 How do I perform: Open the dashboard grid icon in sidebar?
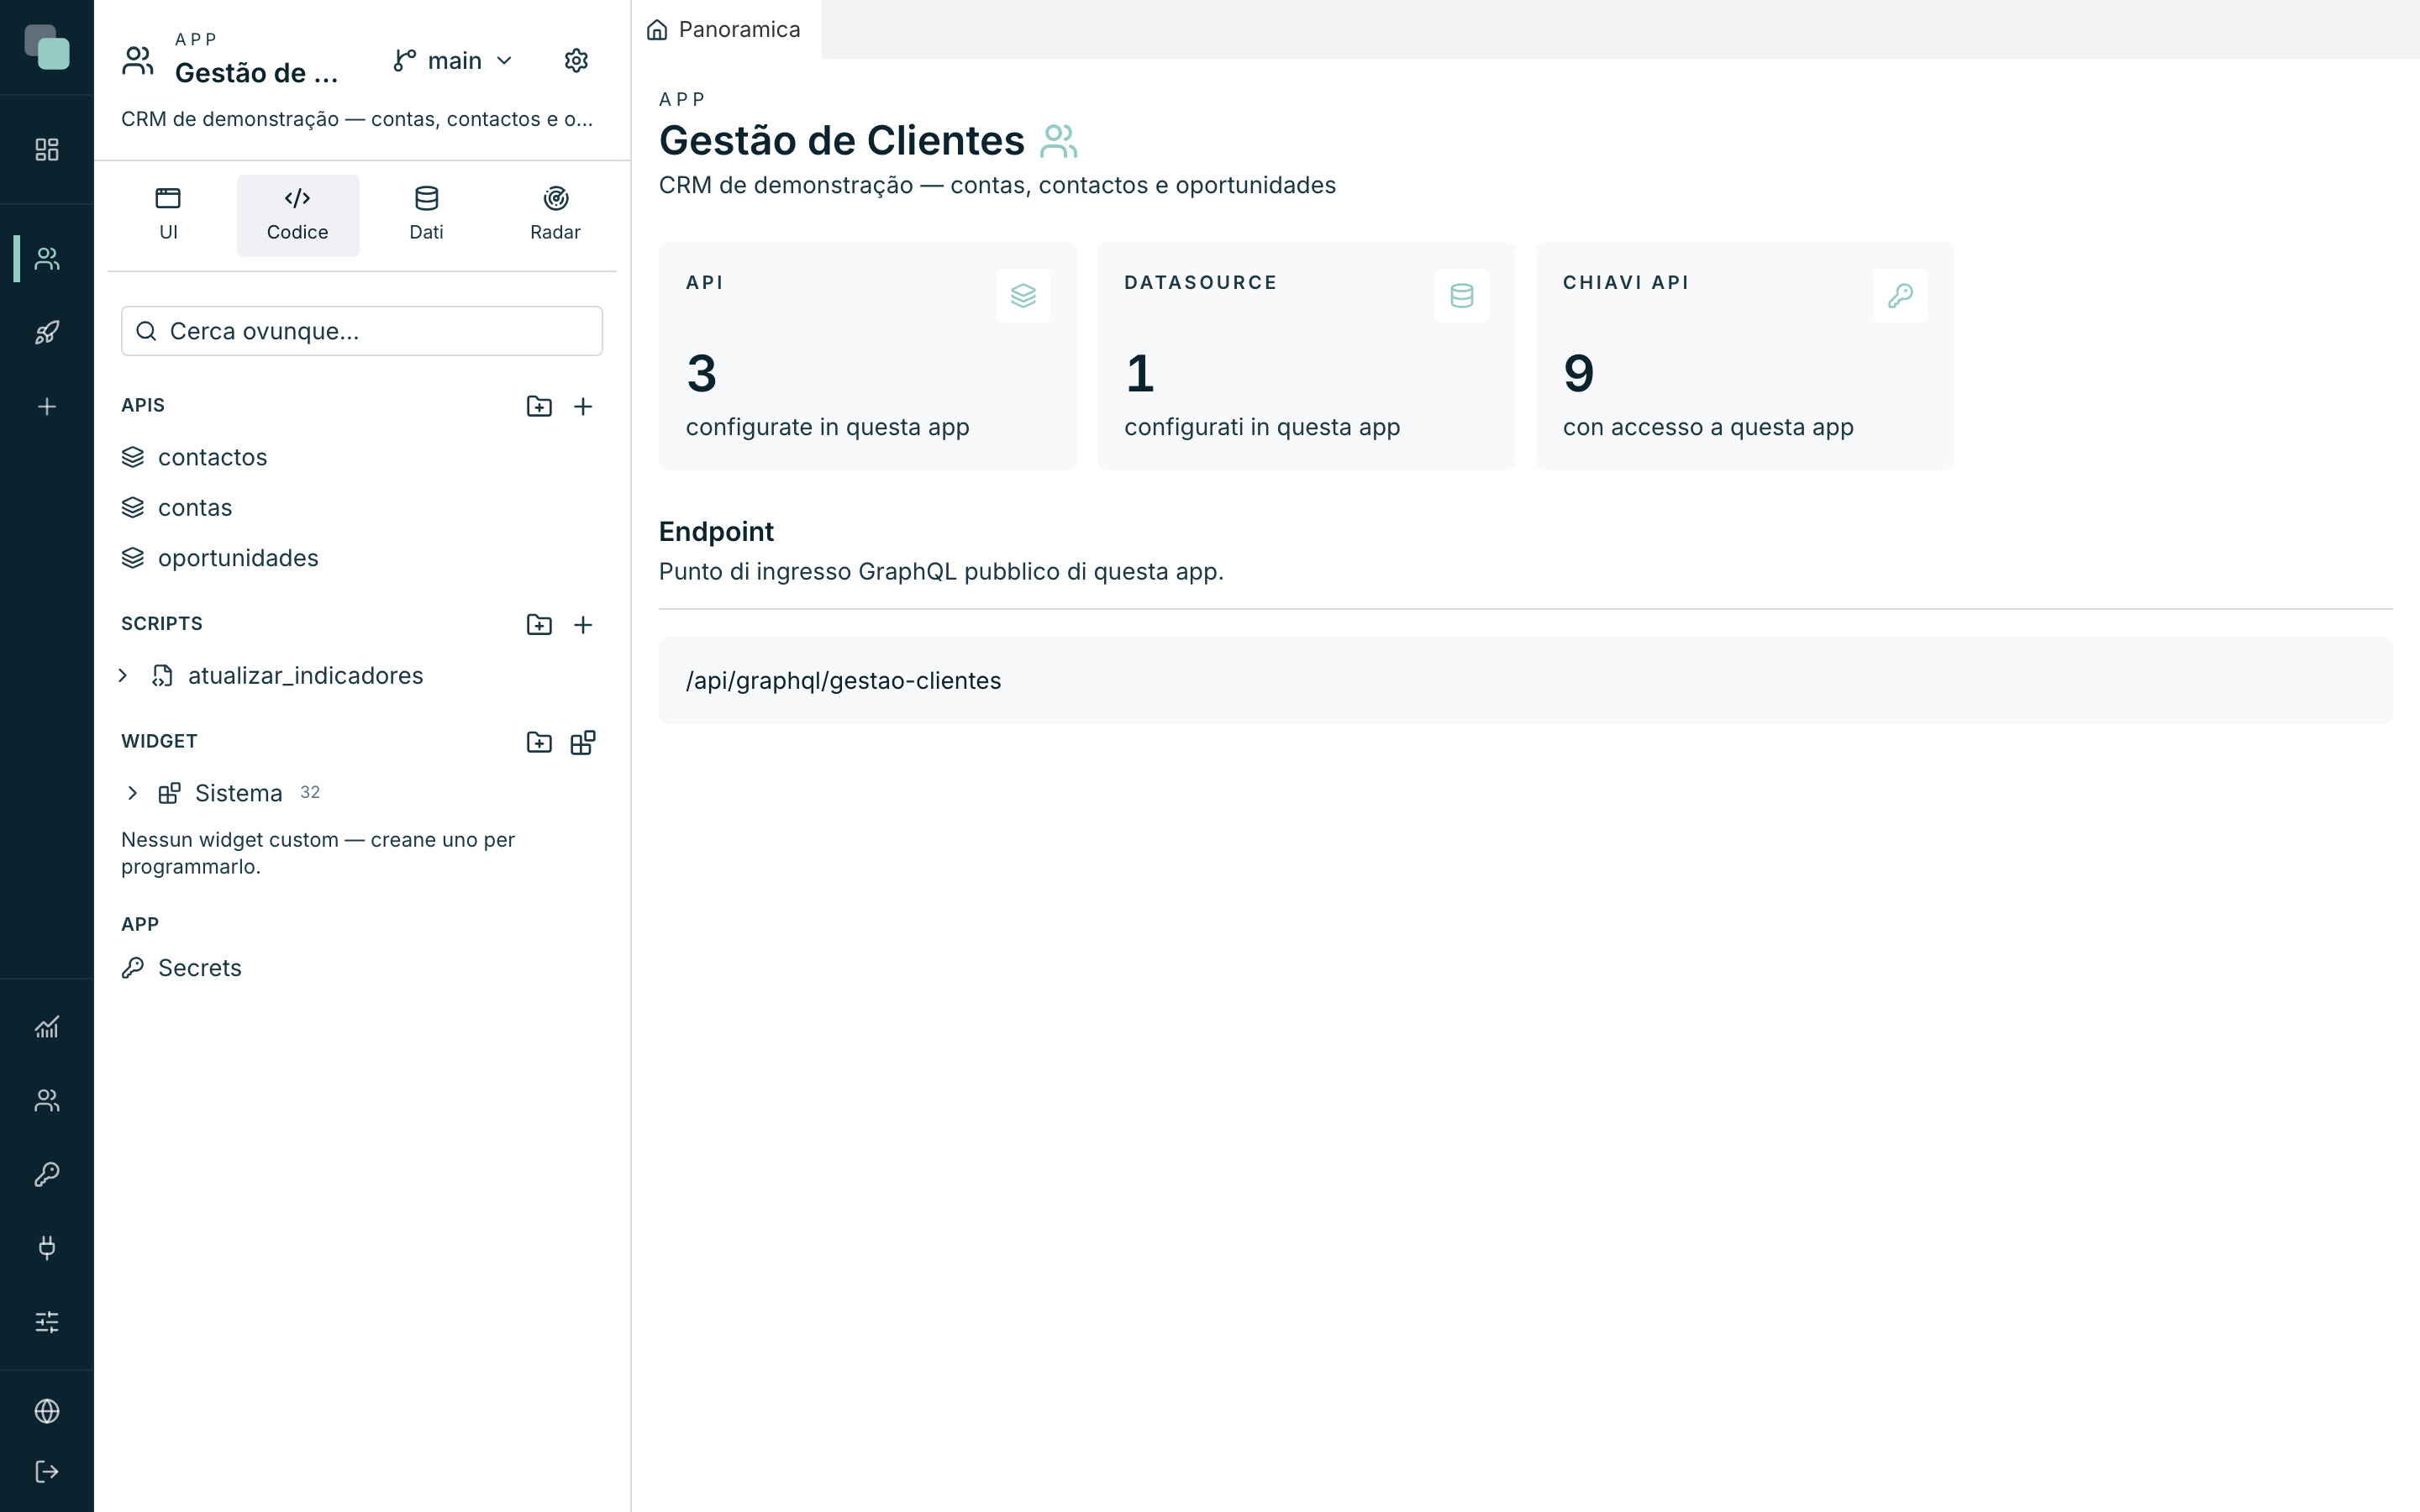tap(47, 150)
